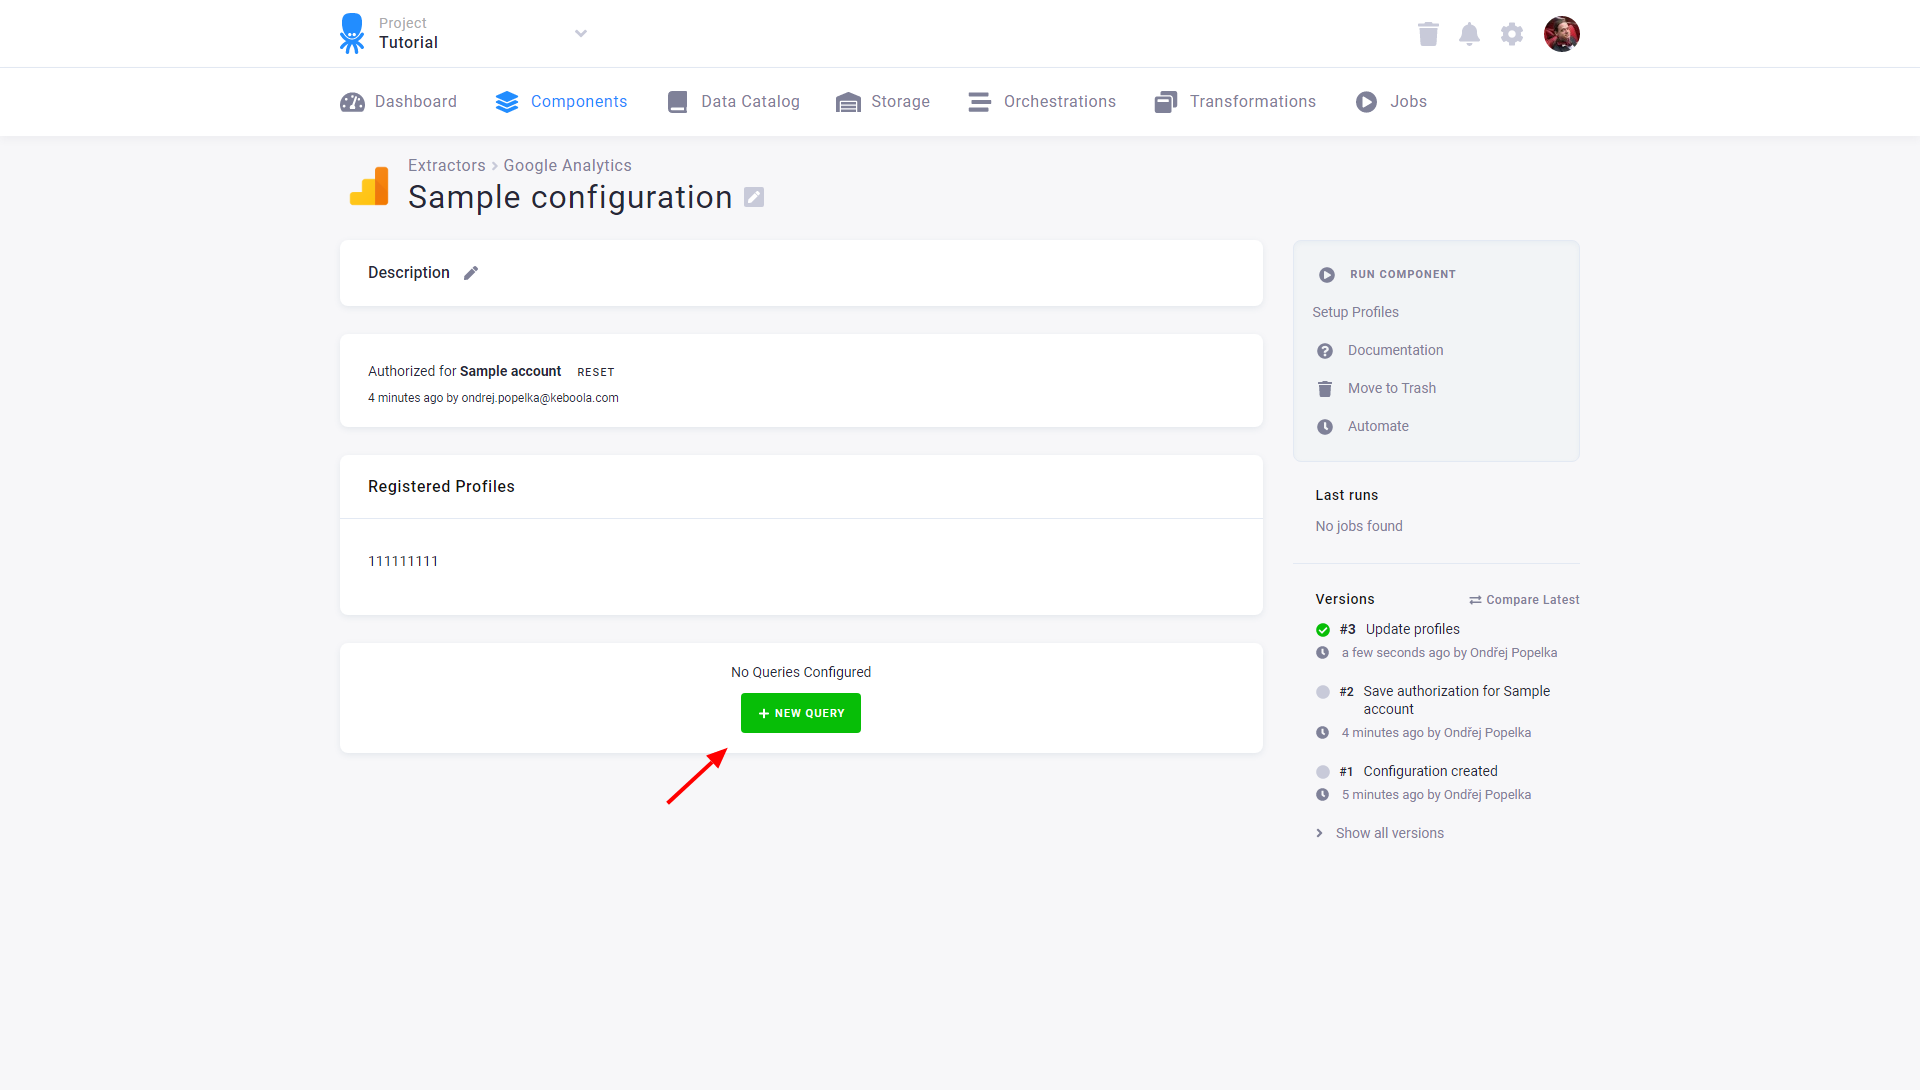This screenshot has width=1920, height=1090.
Task: Follow the Google Analytics breadcrumb link
Action: tap(567, 166)
